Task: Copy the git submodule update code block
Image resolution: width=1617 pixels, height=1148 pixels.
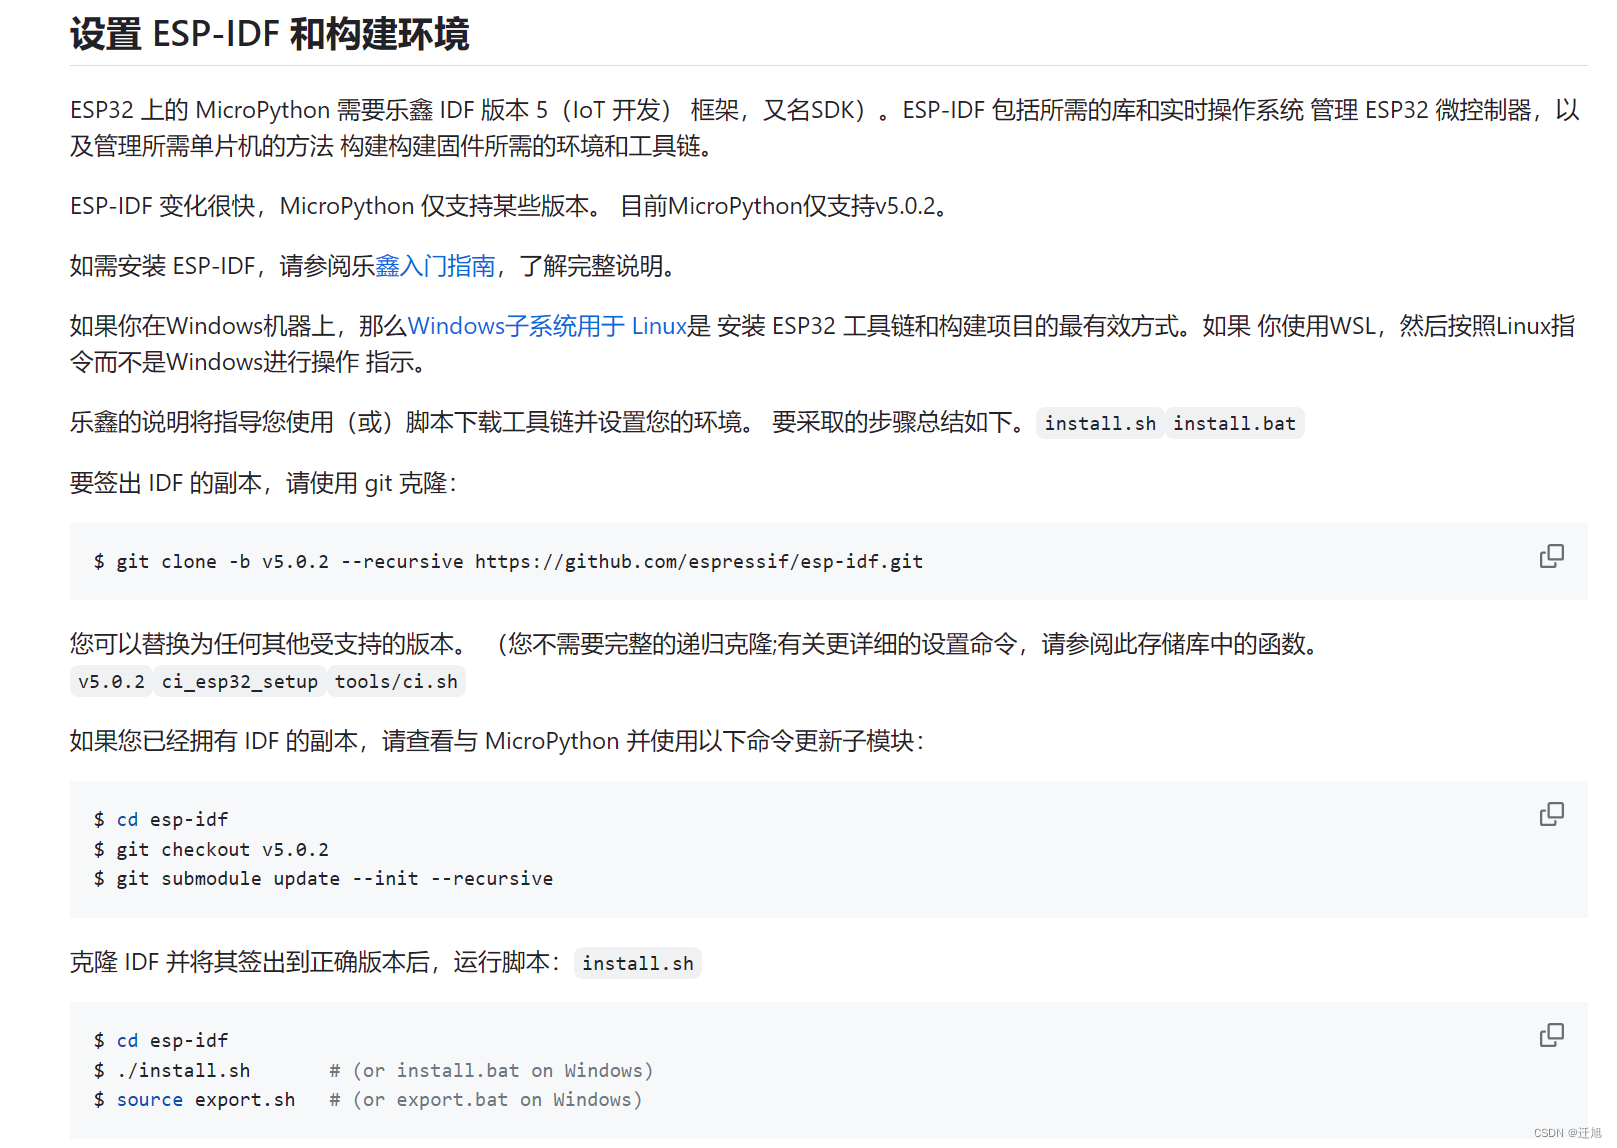Action: [x=1551, y=814]
